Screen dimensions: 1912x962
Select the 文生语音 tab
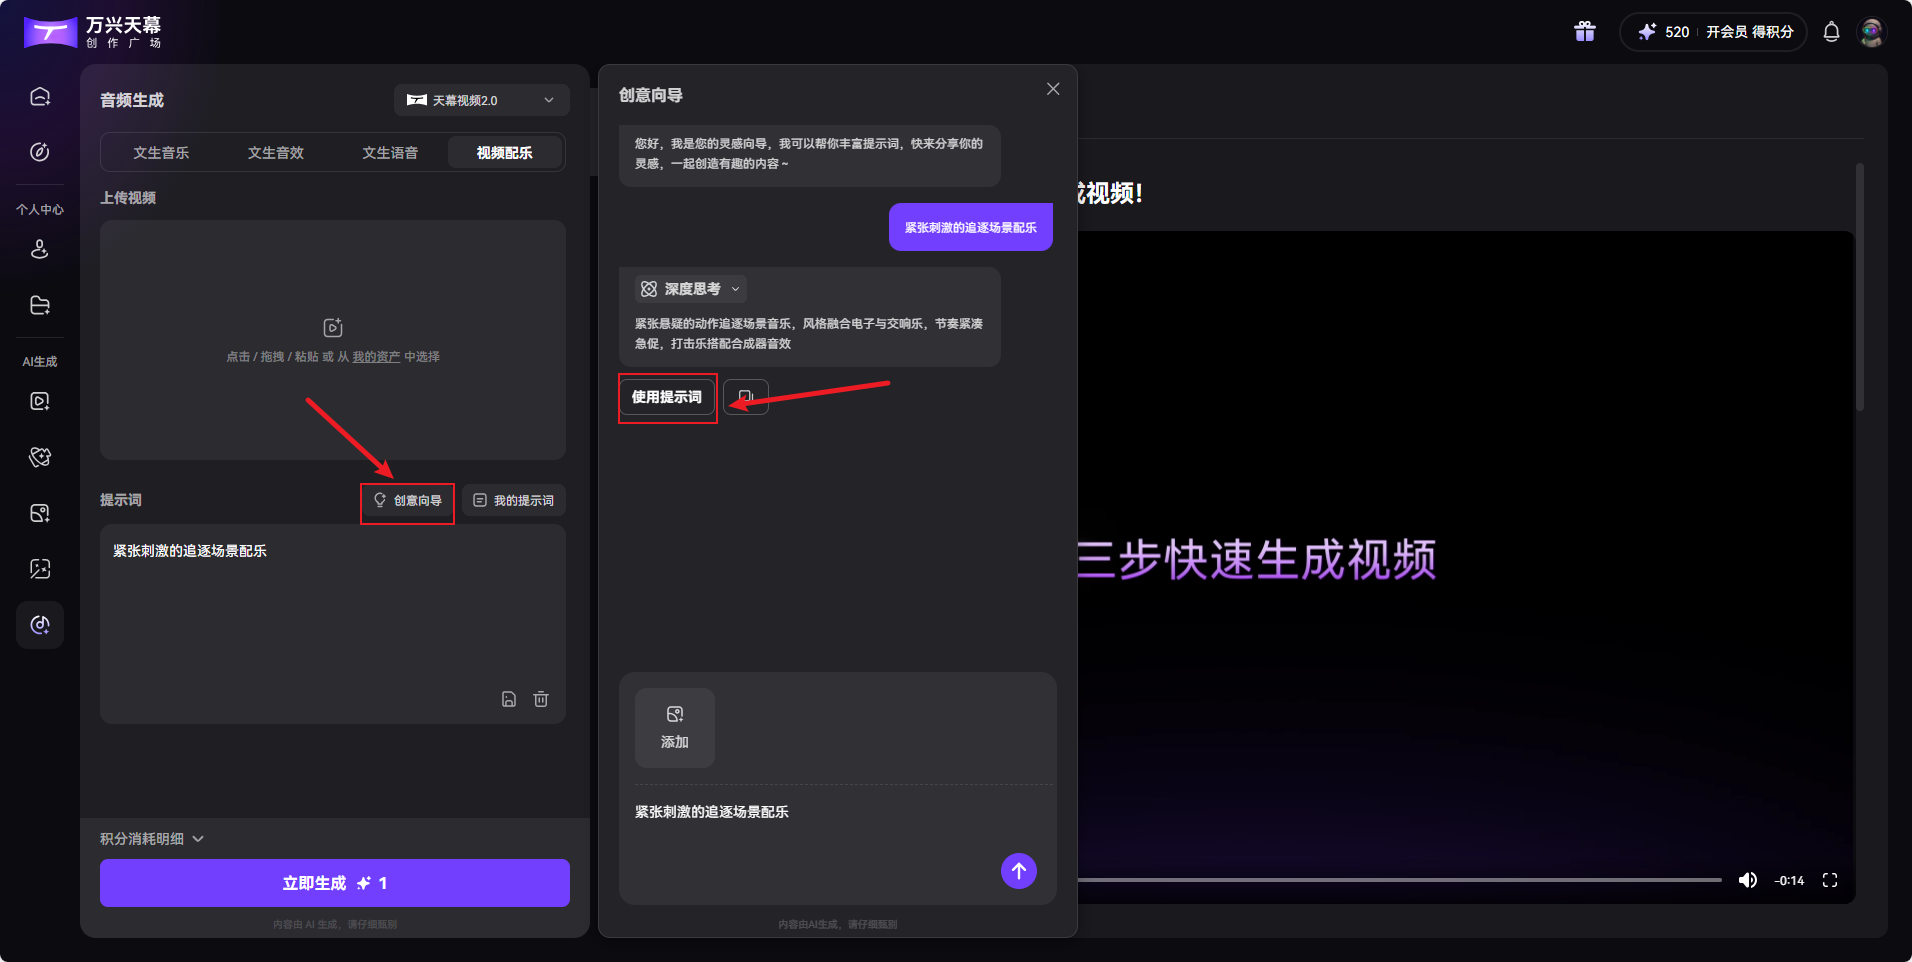[x=391, y=152]
